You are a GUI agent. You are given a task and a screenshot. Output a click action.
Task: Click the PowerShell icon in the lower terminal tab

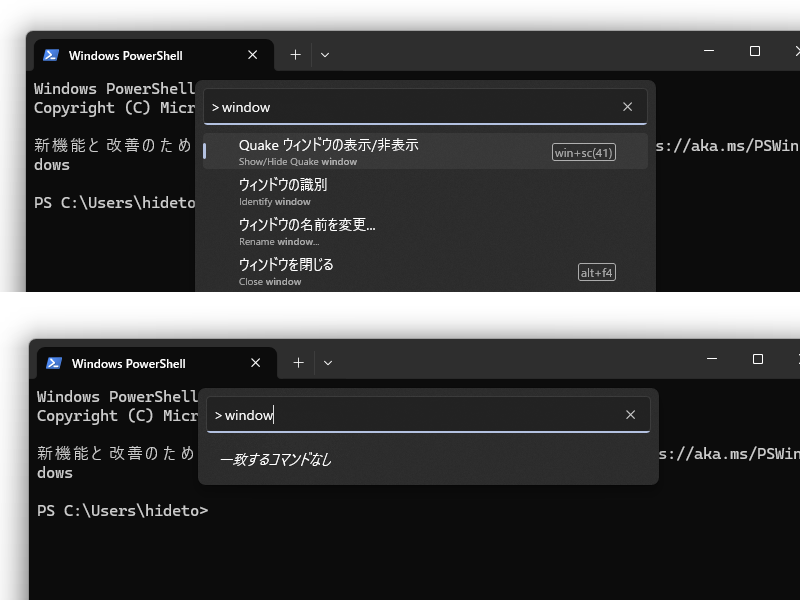point(52,363)
